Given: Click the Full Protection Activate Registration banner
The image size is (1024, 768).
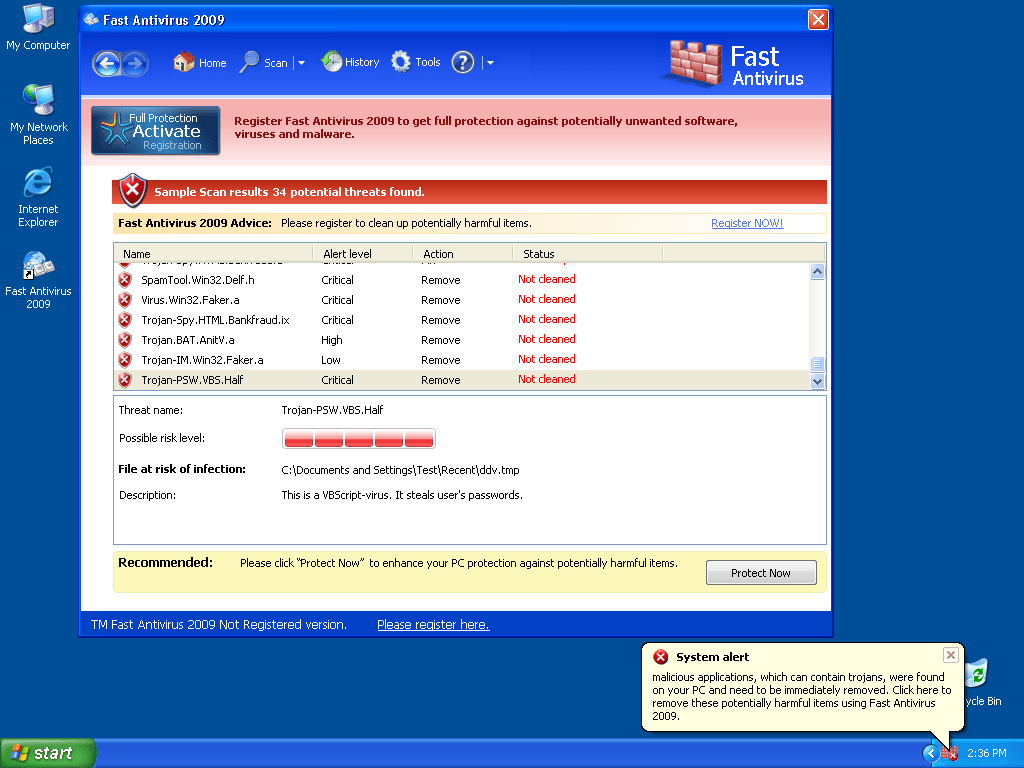Looking at the screenshot, I should 156,131.
